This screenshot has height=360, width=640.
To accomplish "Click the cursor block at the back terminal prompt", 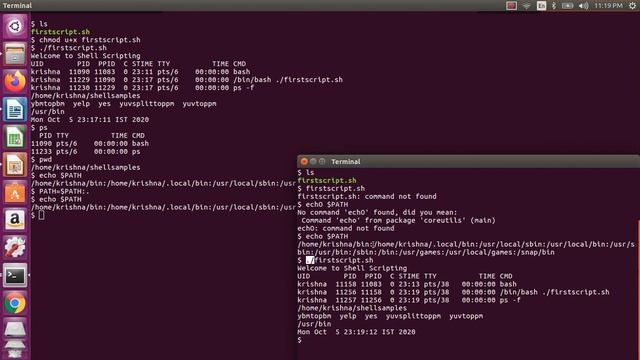I will tap(41, 215).
